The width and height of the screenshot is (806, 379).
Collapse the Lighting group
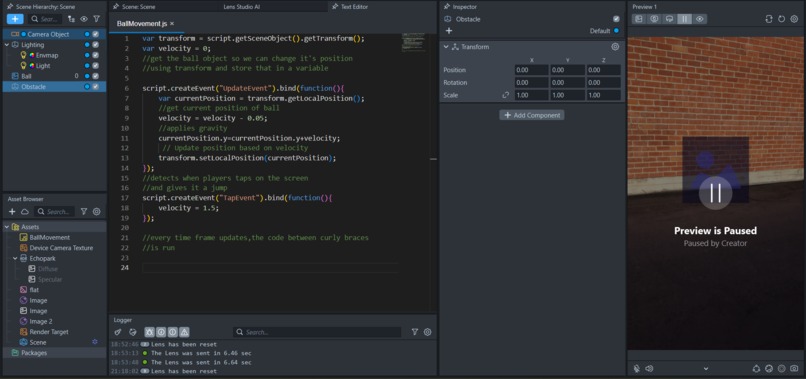coord(7,45)
